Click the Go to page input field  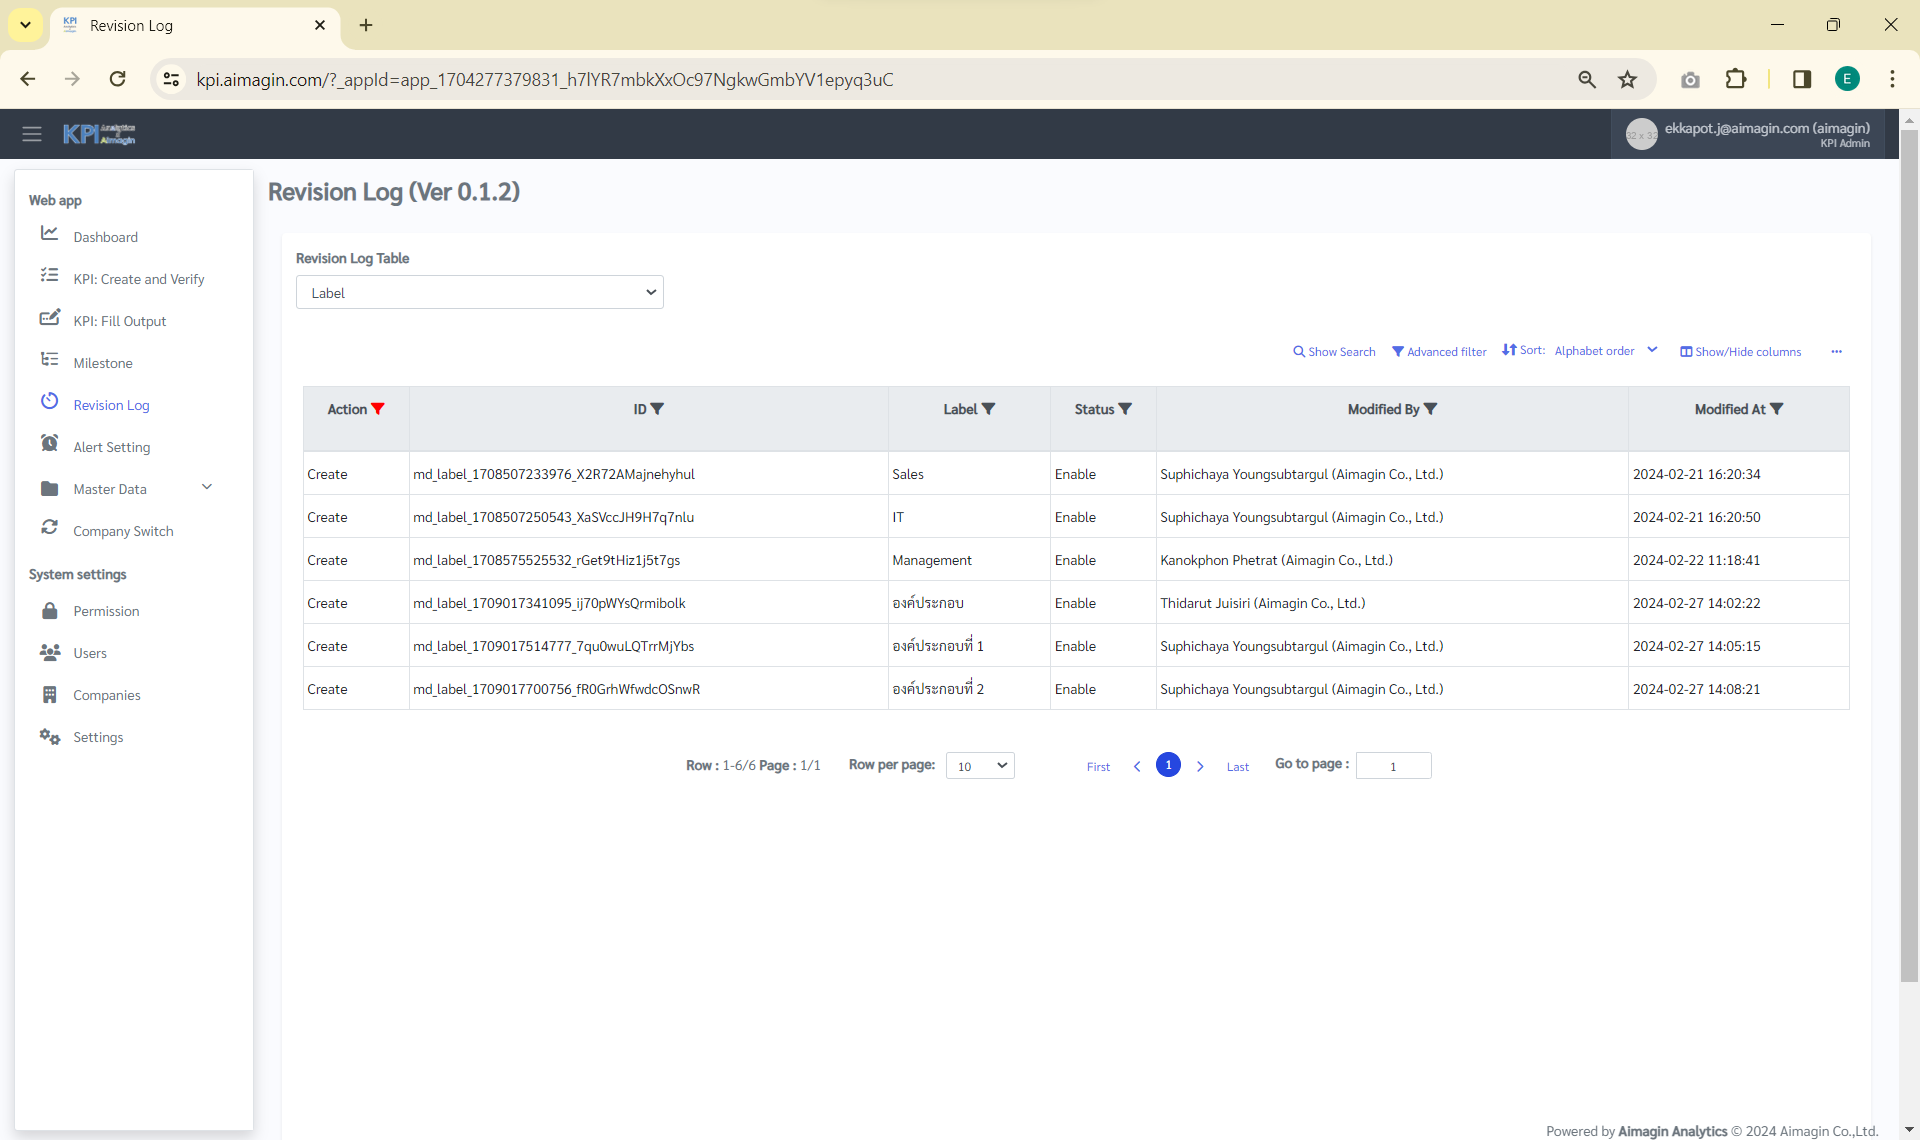pos(1393,766)
